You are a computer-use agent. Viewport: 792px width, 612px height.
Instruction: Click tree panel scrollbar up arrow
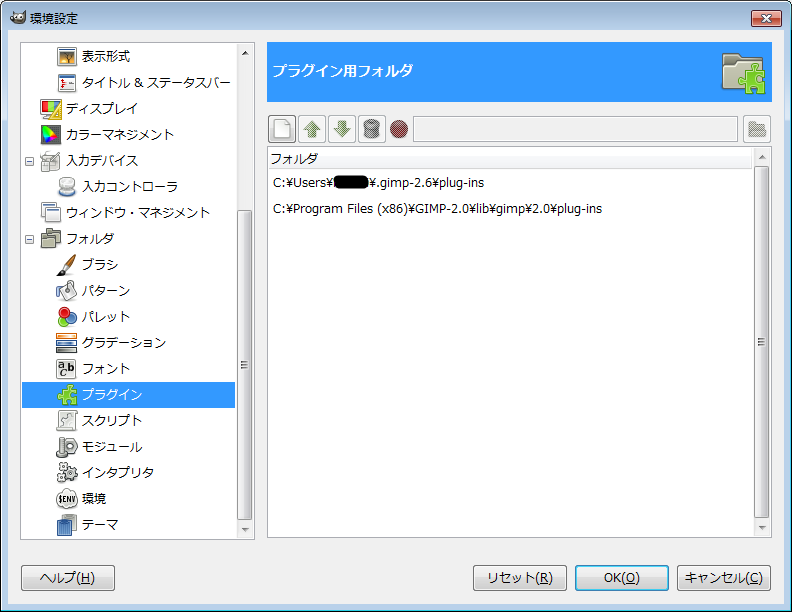pyautogui.click(x=245, y=53)
